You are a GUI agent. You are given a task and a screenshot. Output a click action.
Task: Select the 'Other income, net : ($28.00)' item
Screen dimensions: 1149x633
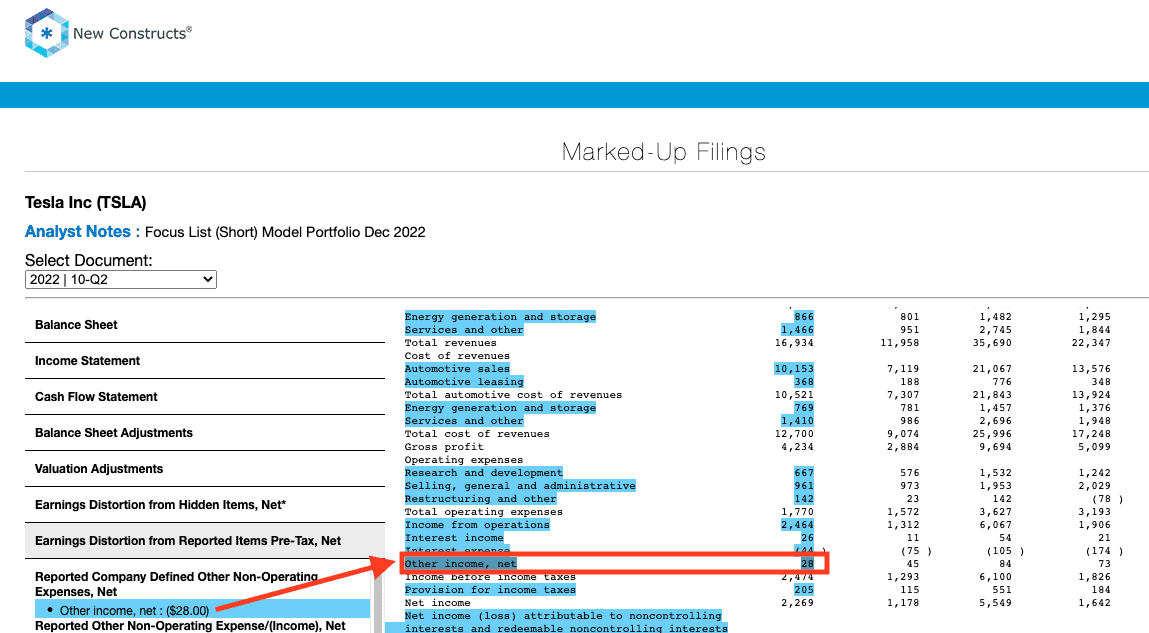coord(202,610)
